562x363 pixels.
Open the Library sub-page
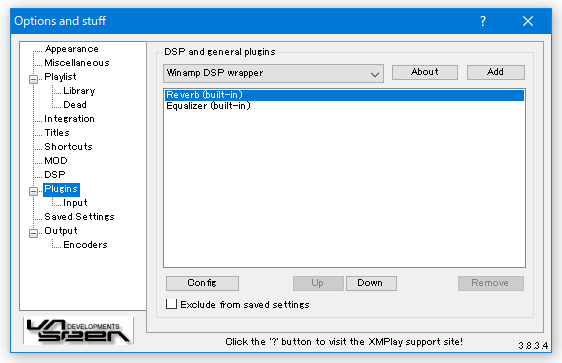click(x=79, y=91)
